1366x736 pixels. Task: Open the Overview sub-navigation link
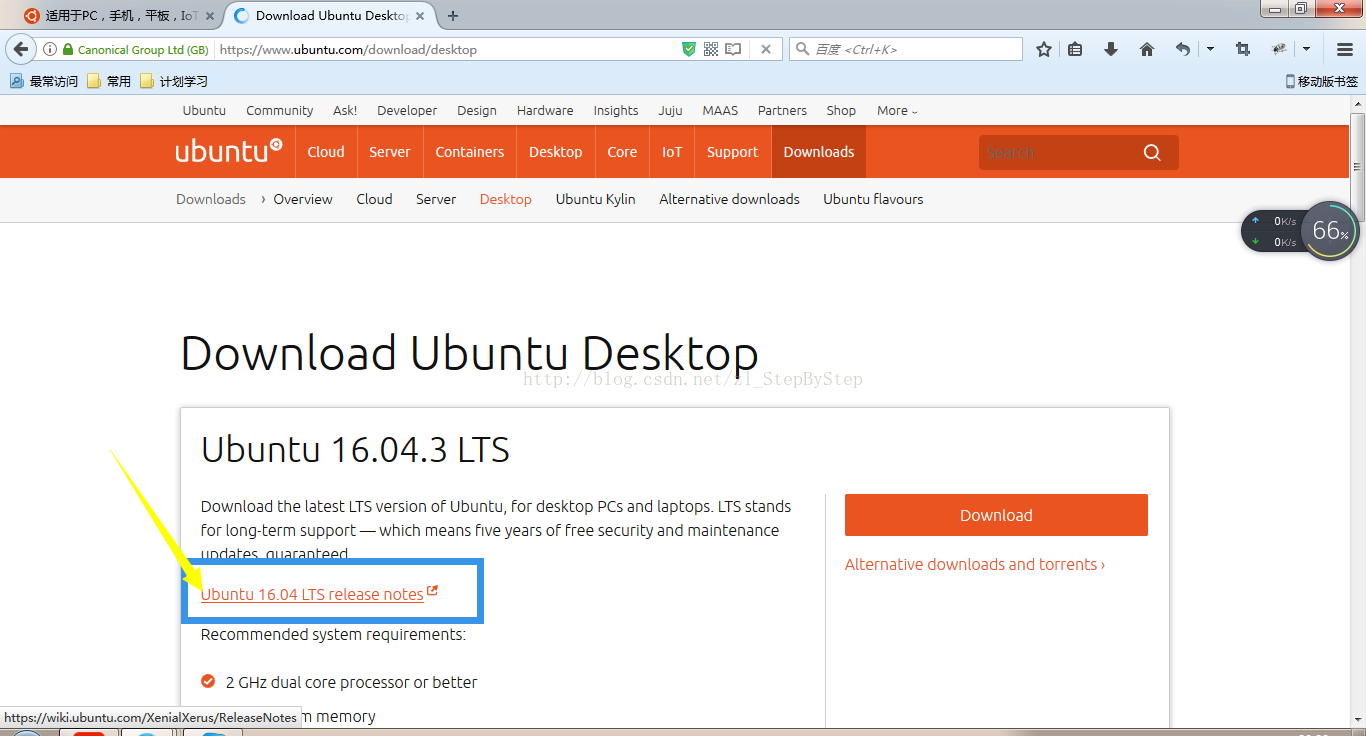[303, 199]
